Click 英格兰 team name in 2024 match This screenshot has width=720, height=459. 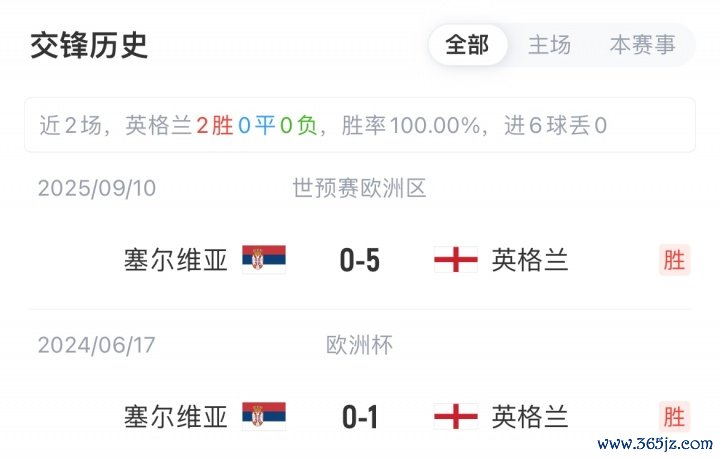pyautogui.click(x=530, y=416)
